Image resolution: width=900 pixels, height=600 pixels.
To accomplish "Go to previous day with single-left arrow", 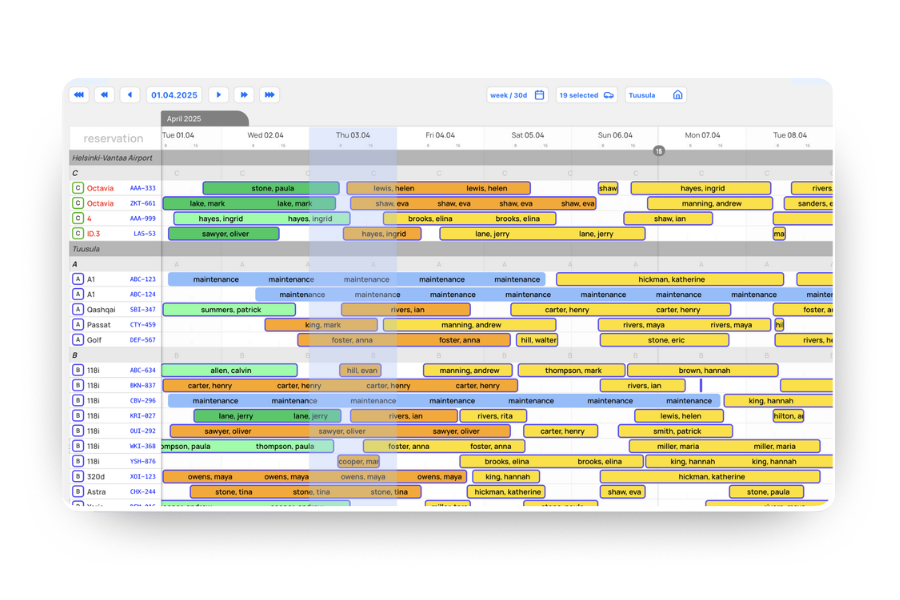I will coord(130,95).
